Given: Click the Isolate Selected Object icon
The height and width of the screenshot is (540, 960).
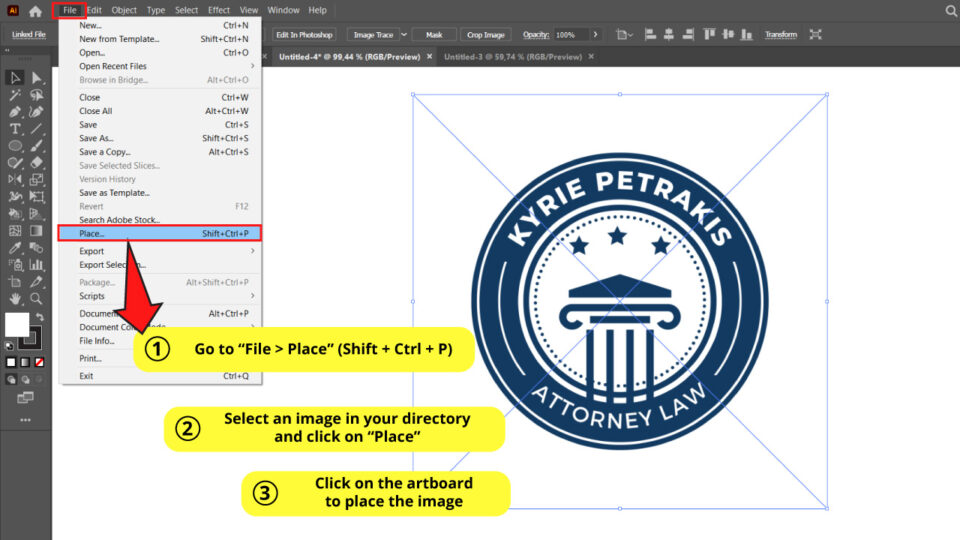Looking at the screenshot, I should tap(816, 35).
